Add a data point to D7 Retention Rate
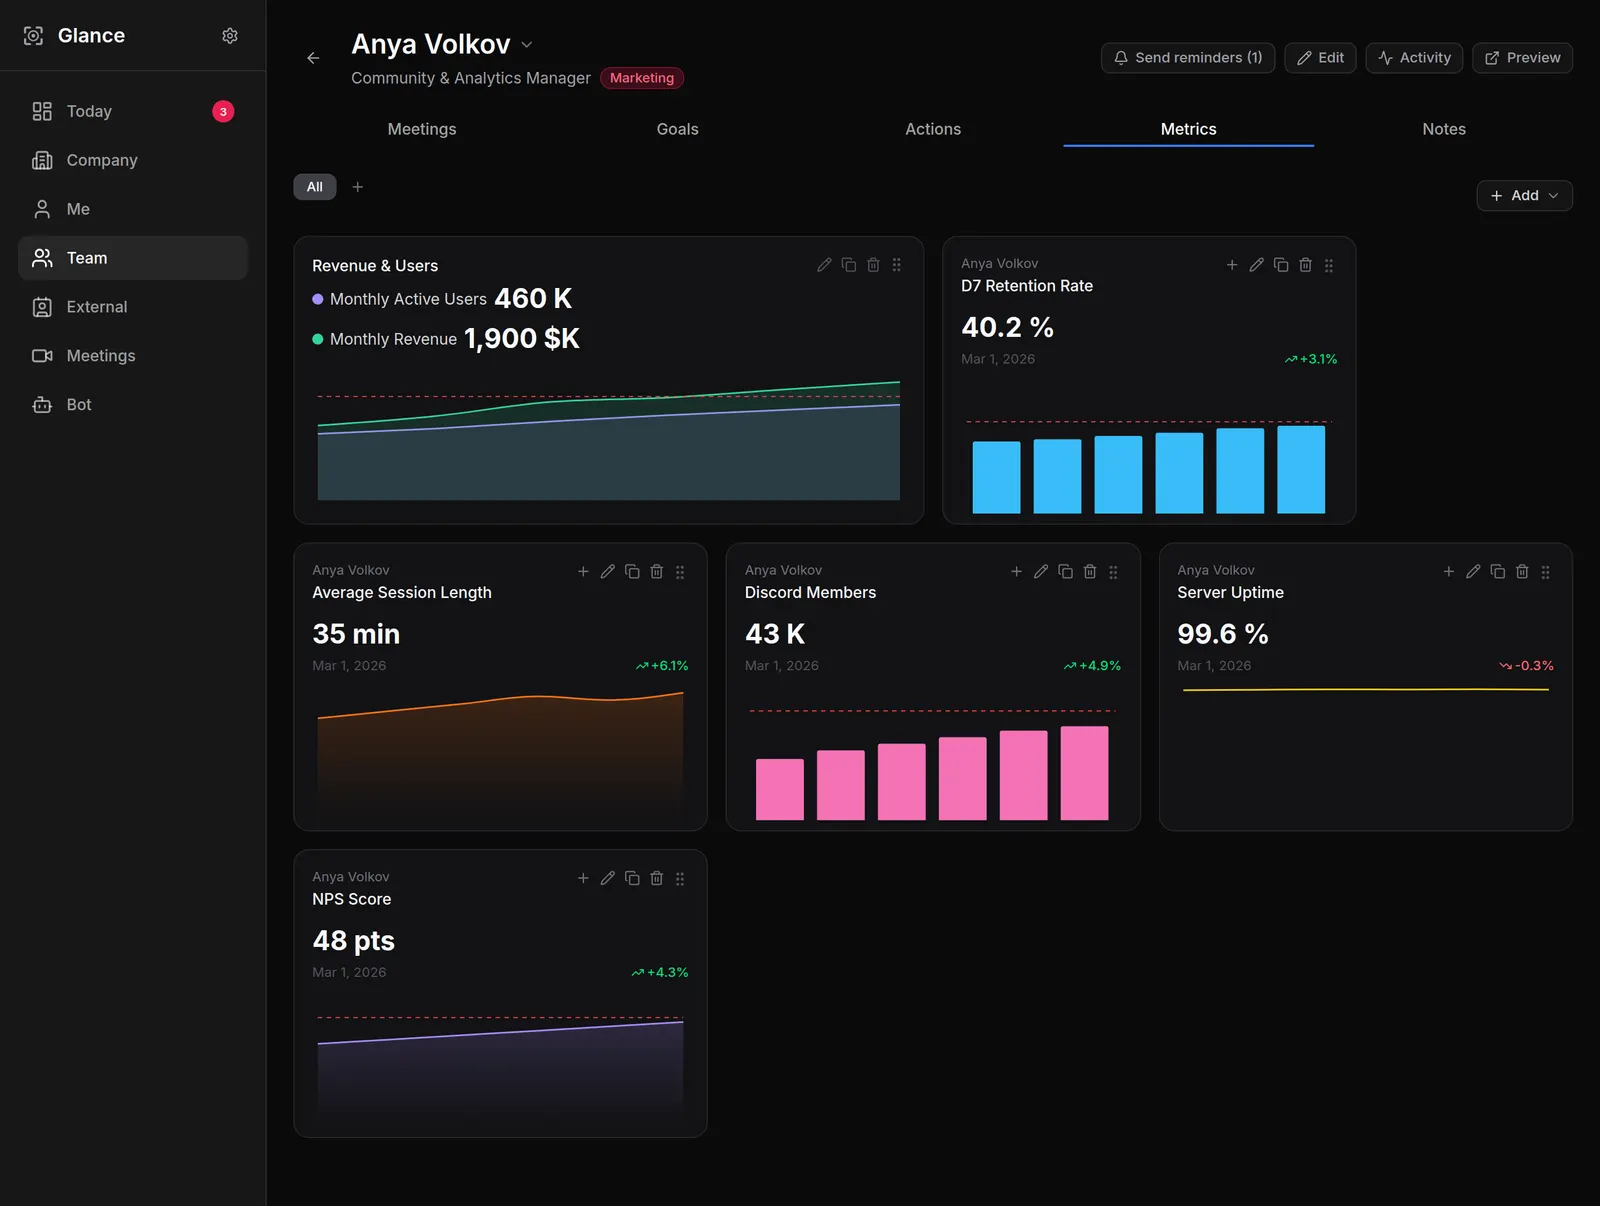Viewport: 1600px width, 1206px height. click(x=1232, y=265)
